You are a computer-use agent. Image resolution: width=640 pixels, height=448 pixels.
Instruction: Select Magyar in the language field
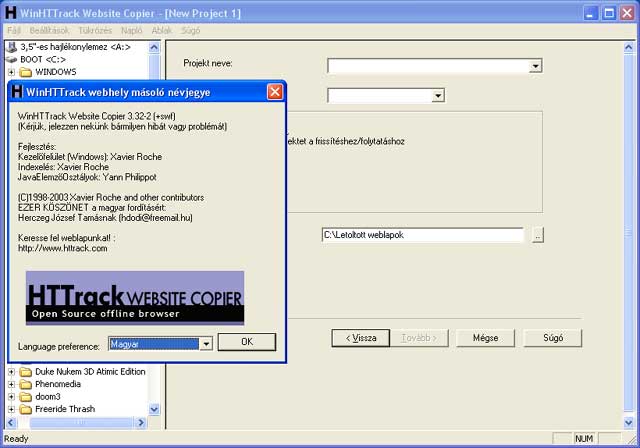coord(154,344)
